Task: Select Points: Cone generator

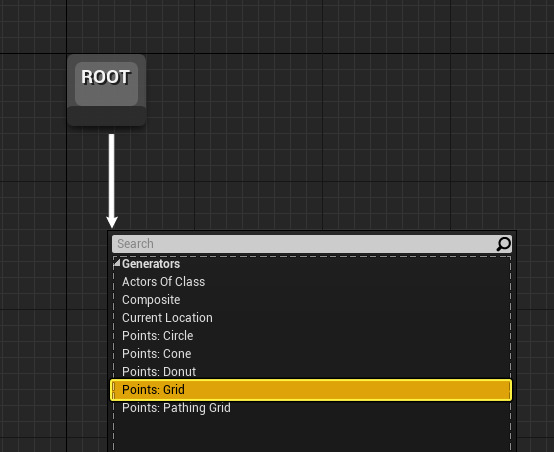Action: tap(157, 354)
